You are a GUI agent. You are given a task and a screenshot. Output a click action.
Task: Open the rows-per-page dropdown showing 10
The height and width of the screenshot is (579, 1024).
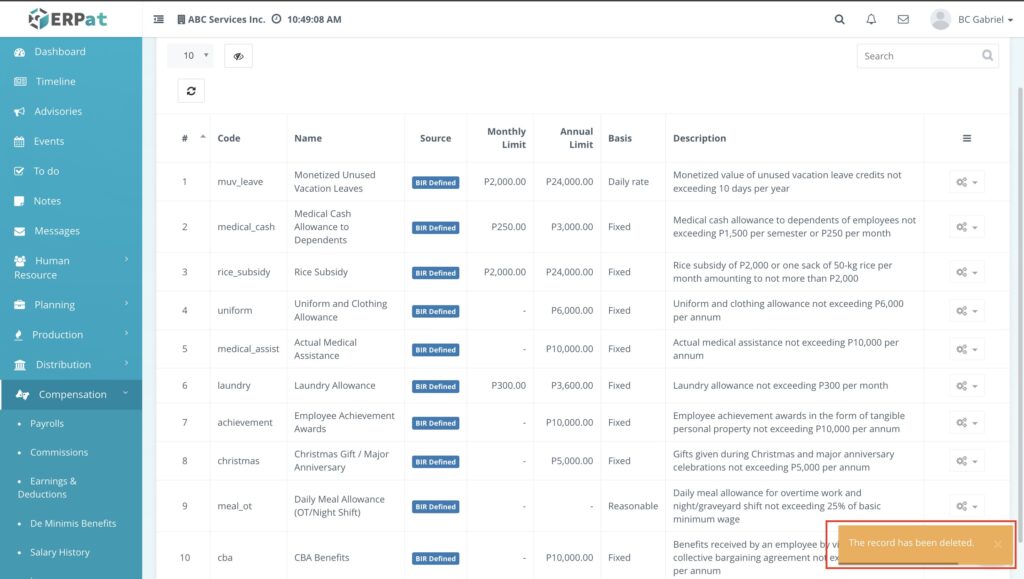coord(190,56)
